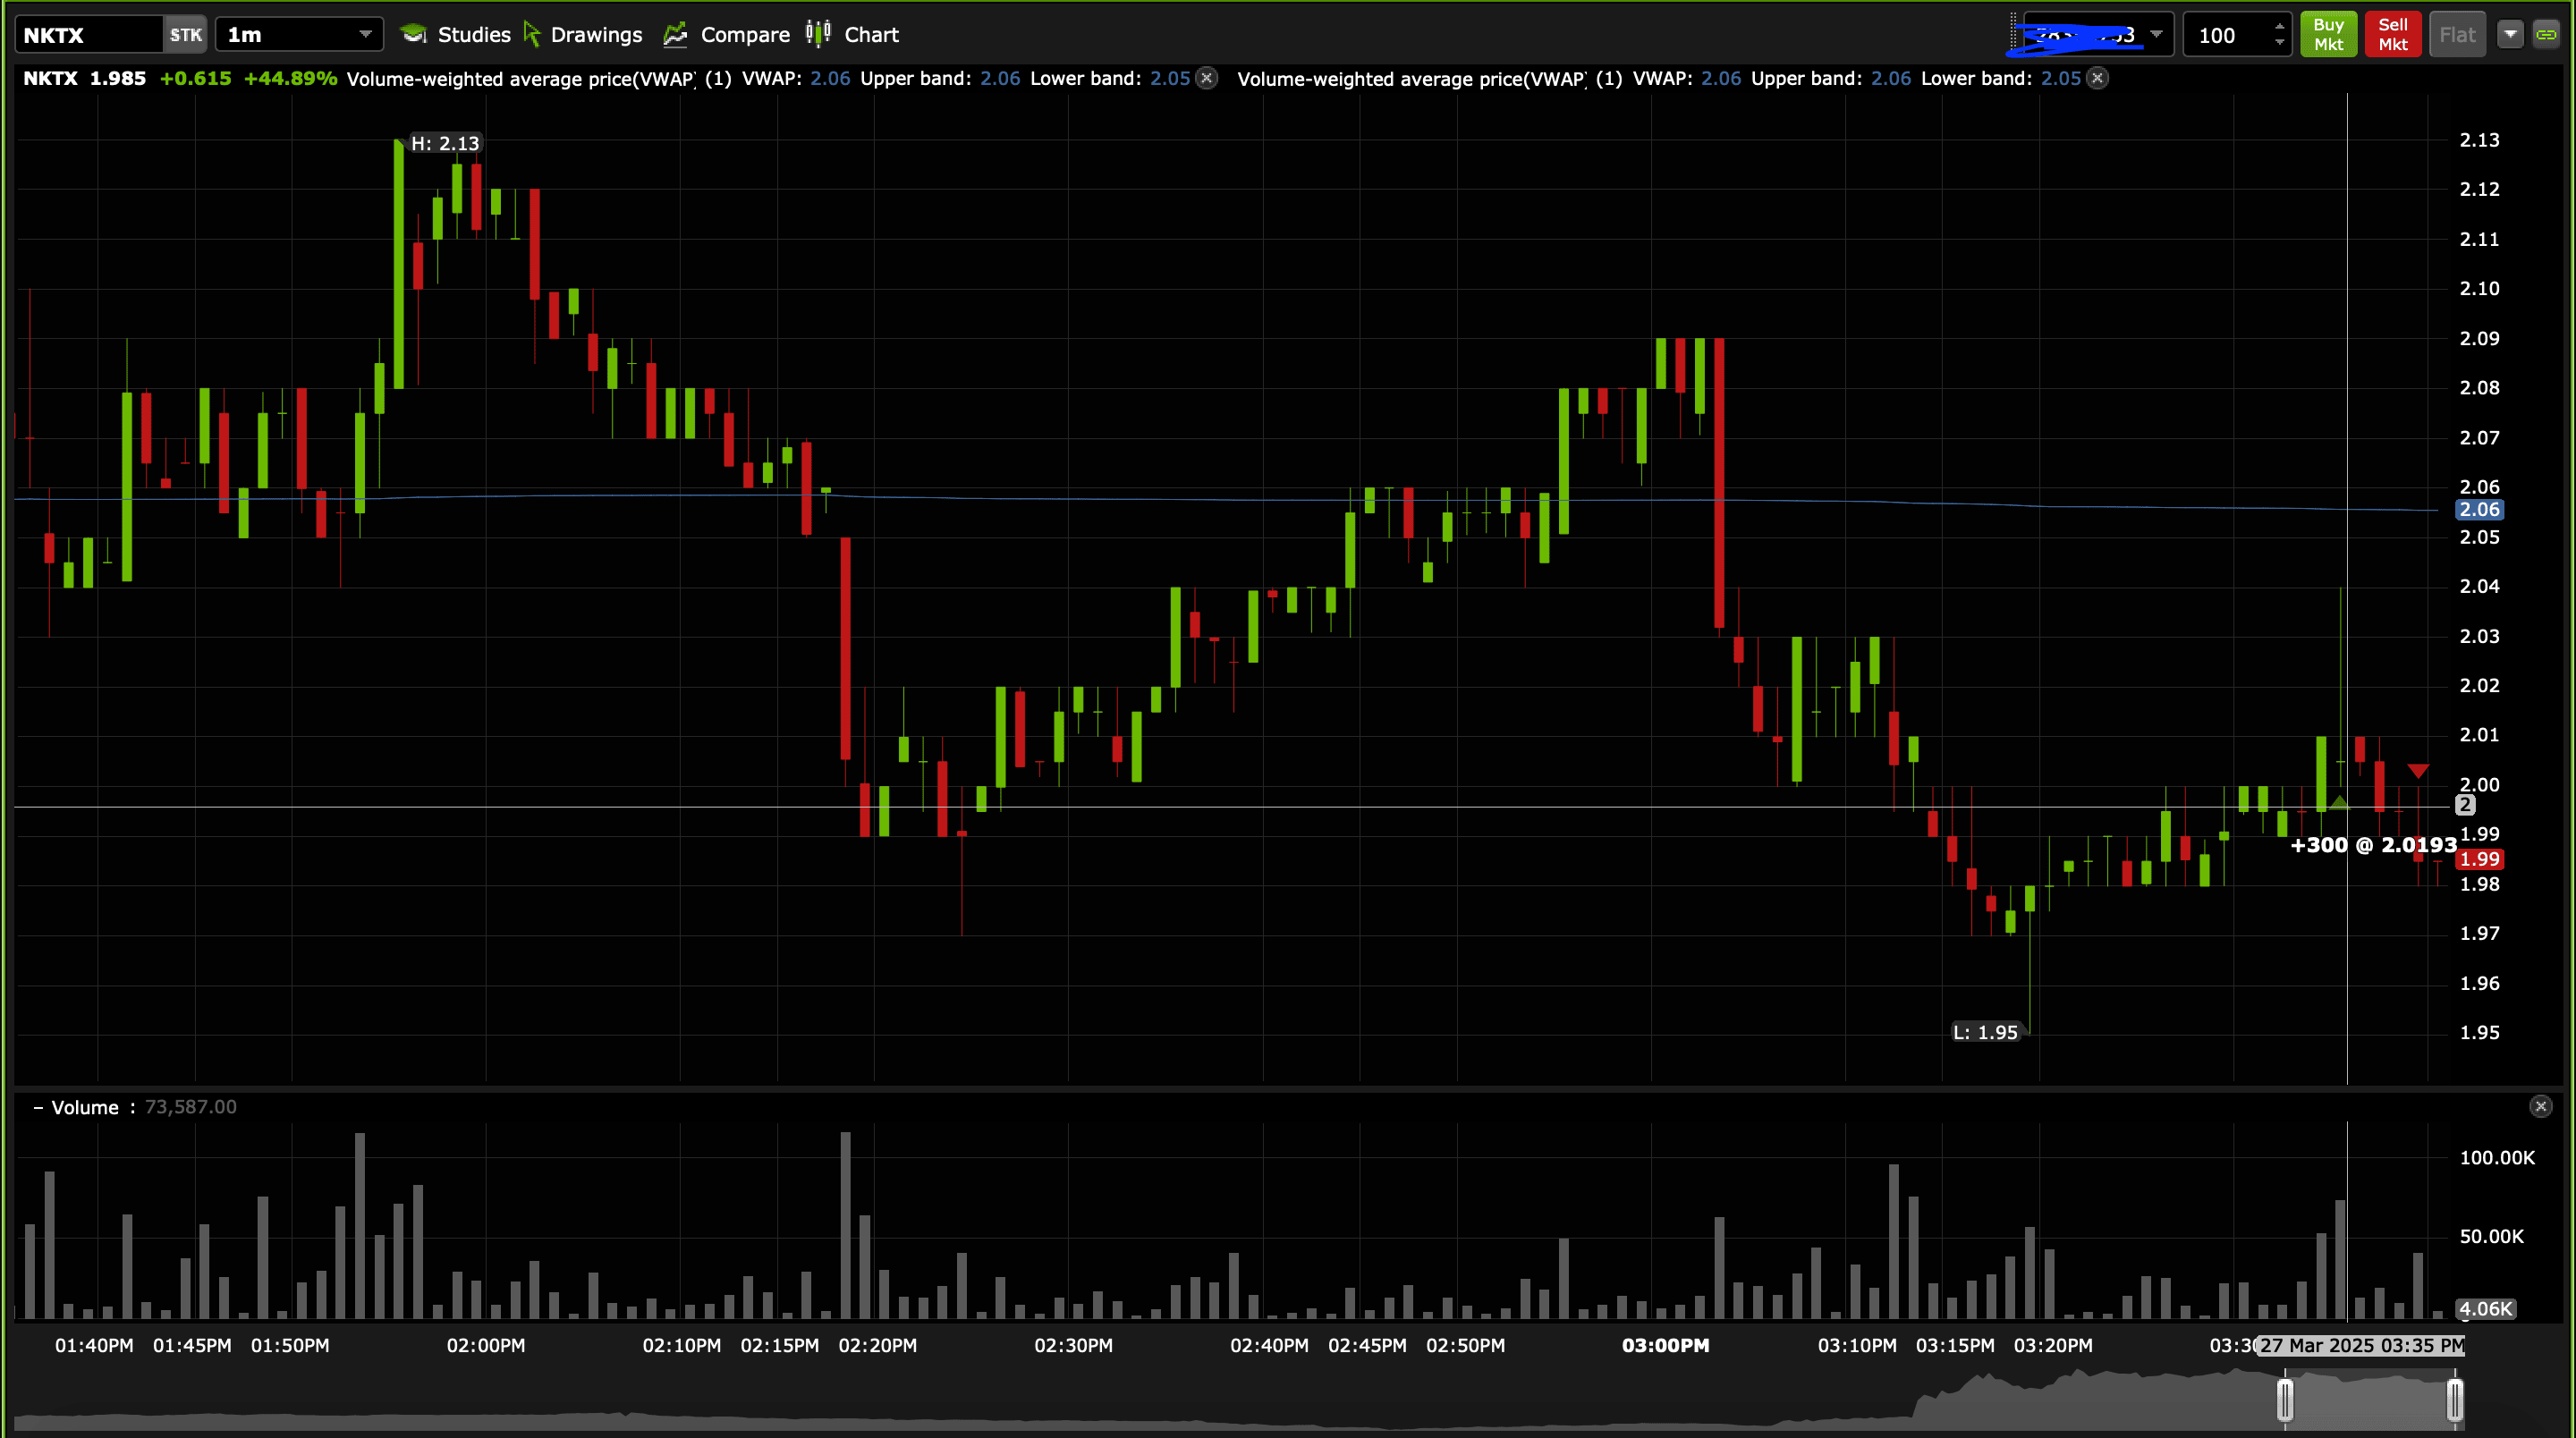Click the Compare chart icon
Viewport: 2576px width, 1438px height.
pos(676,35)
